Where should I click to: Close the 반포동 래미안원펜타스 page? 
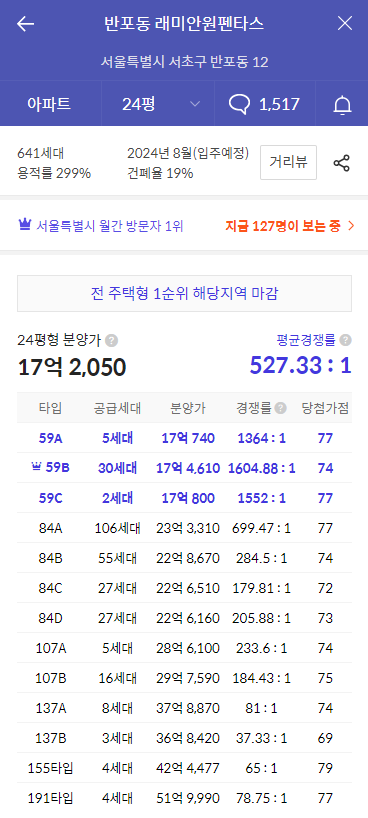click(x=345, y=23)
